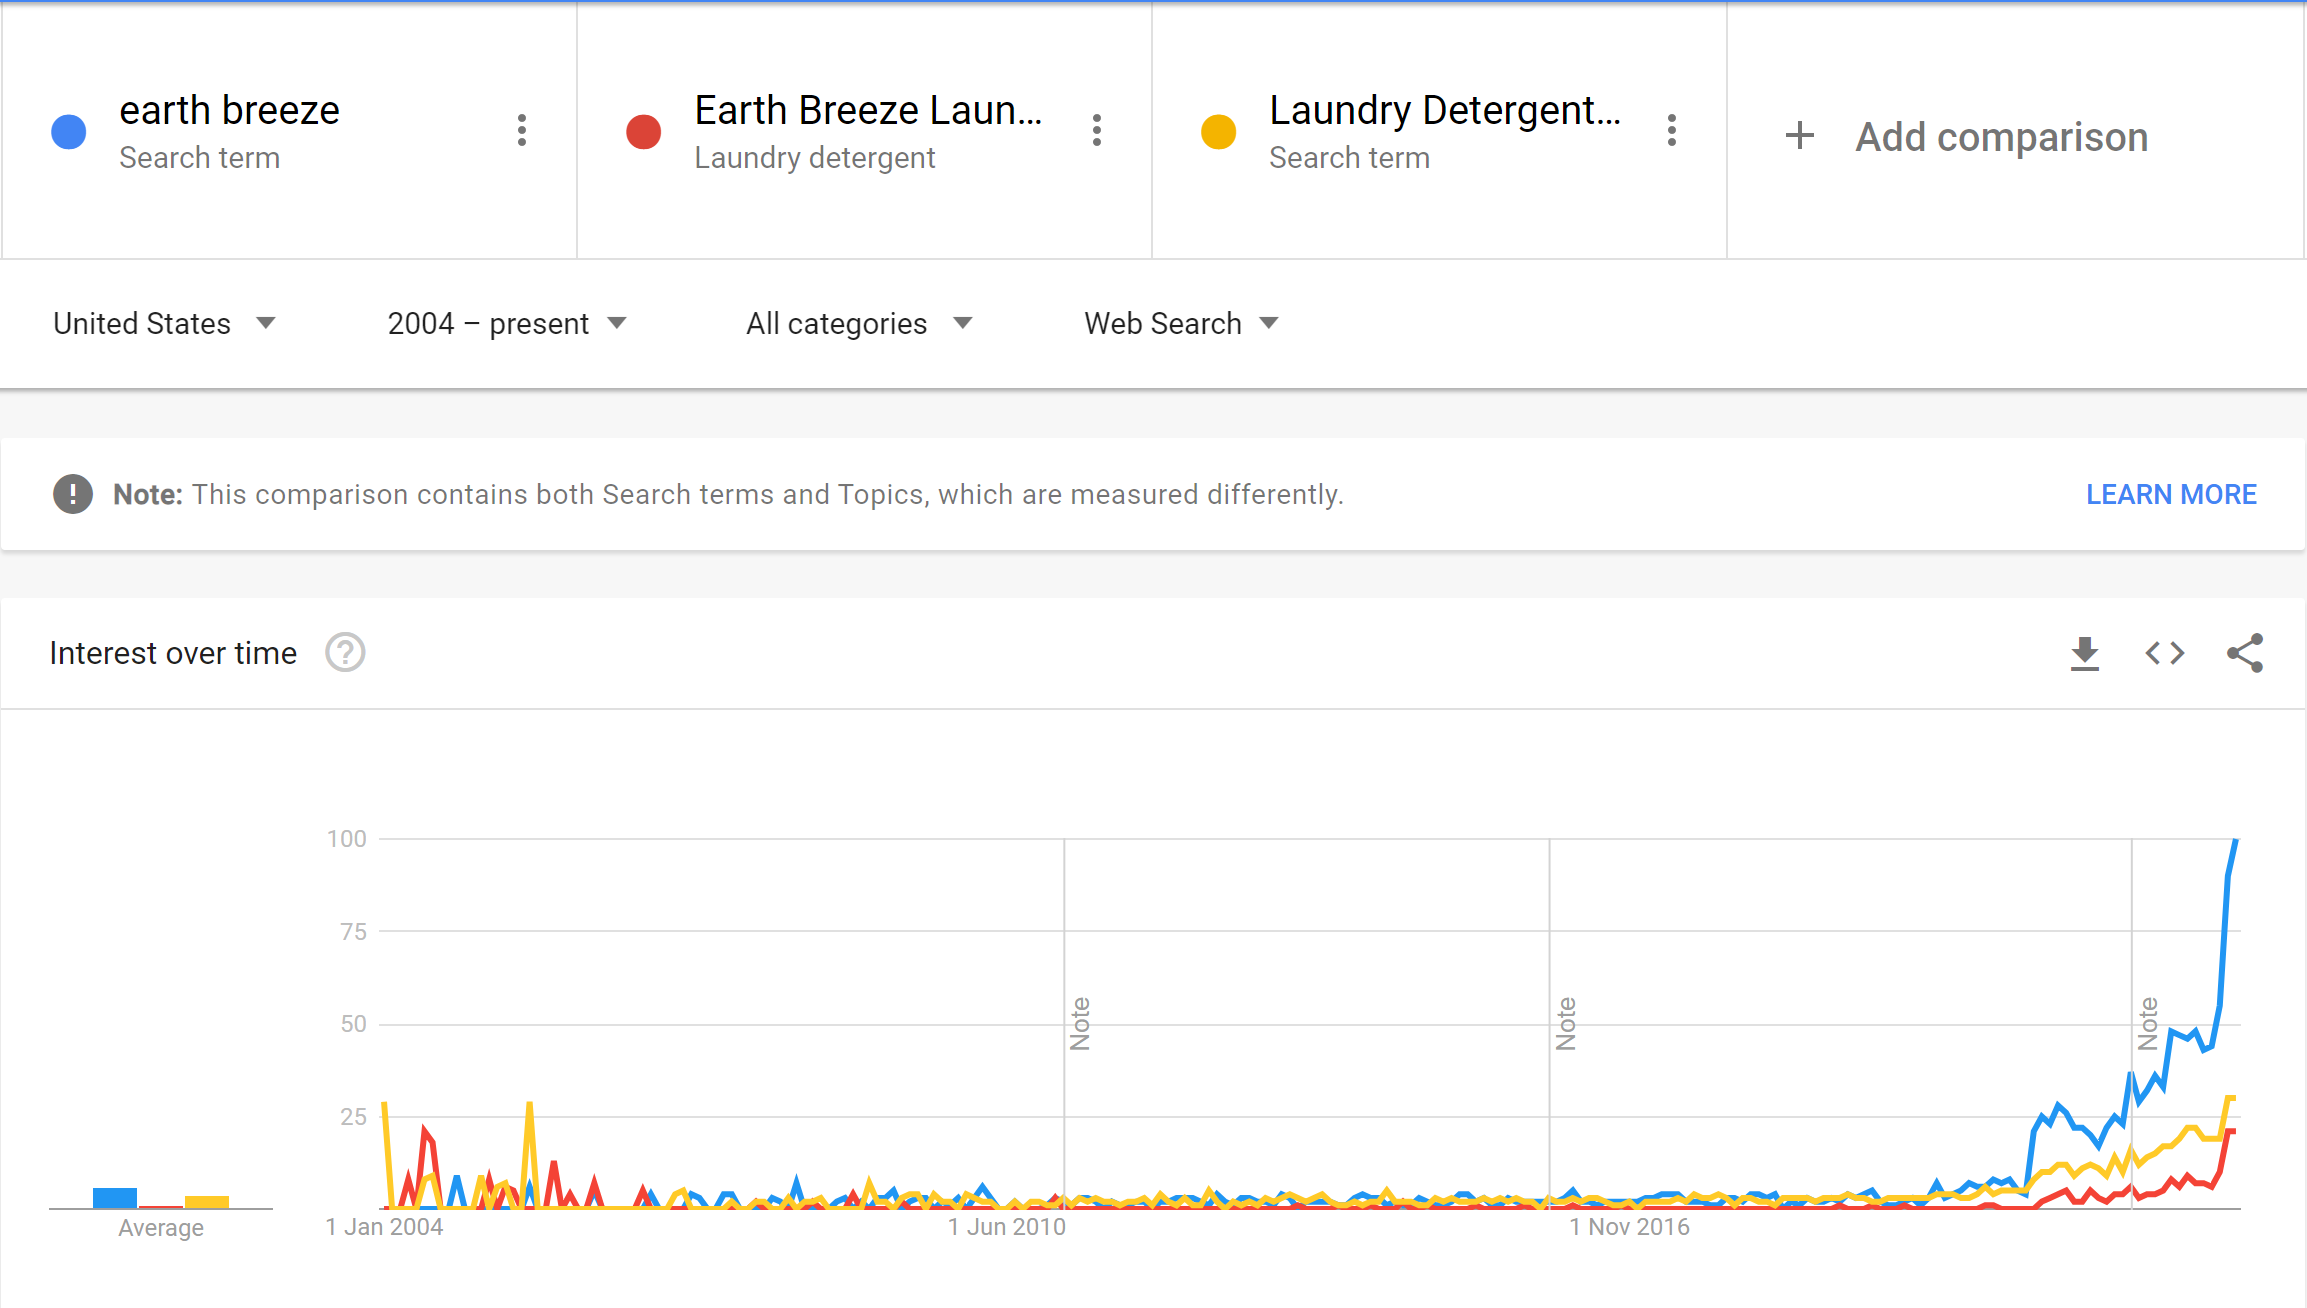This screenshot has height=1308, width=2307.
Task: Download interest over time CSV
Action: pyautogui.click(x=2084, y=653)
